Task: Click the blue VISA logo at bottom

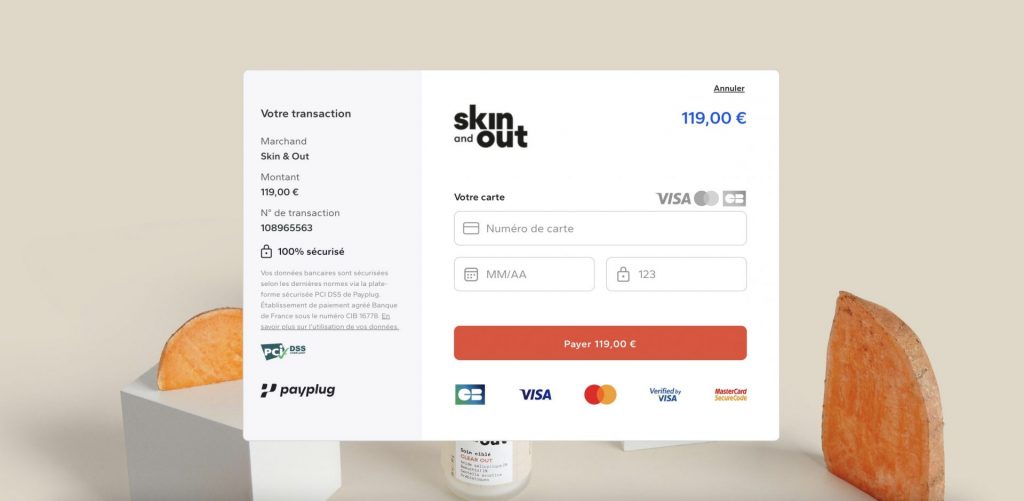Action: pyautogui.click(x=536, y=395)
